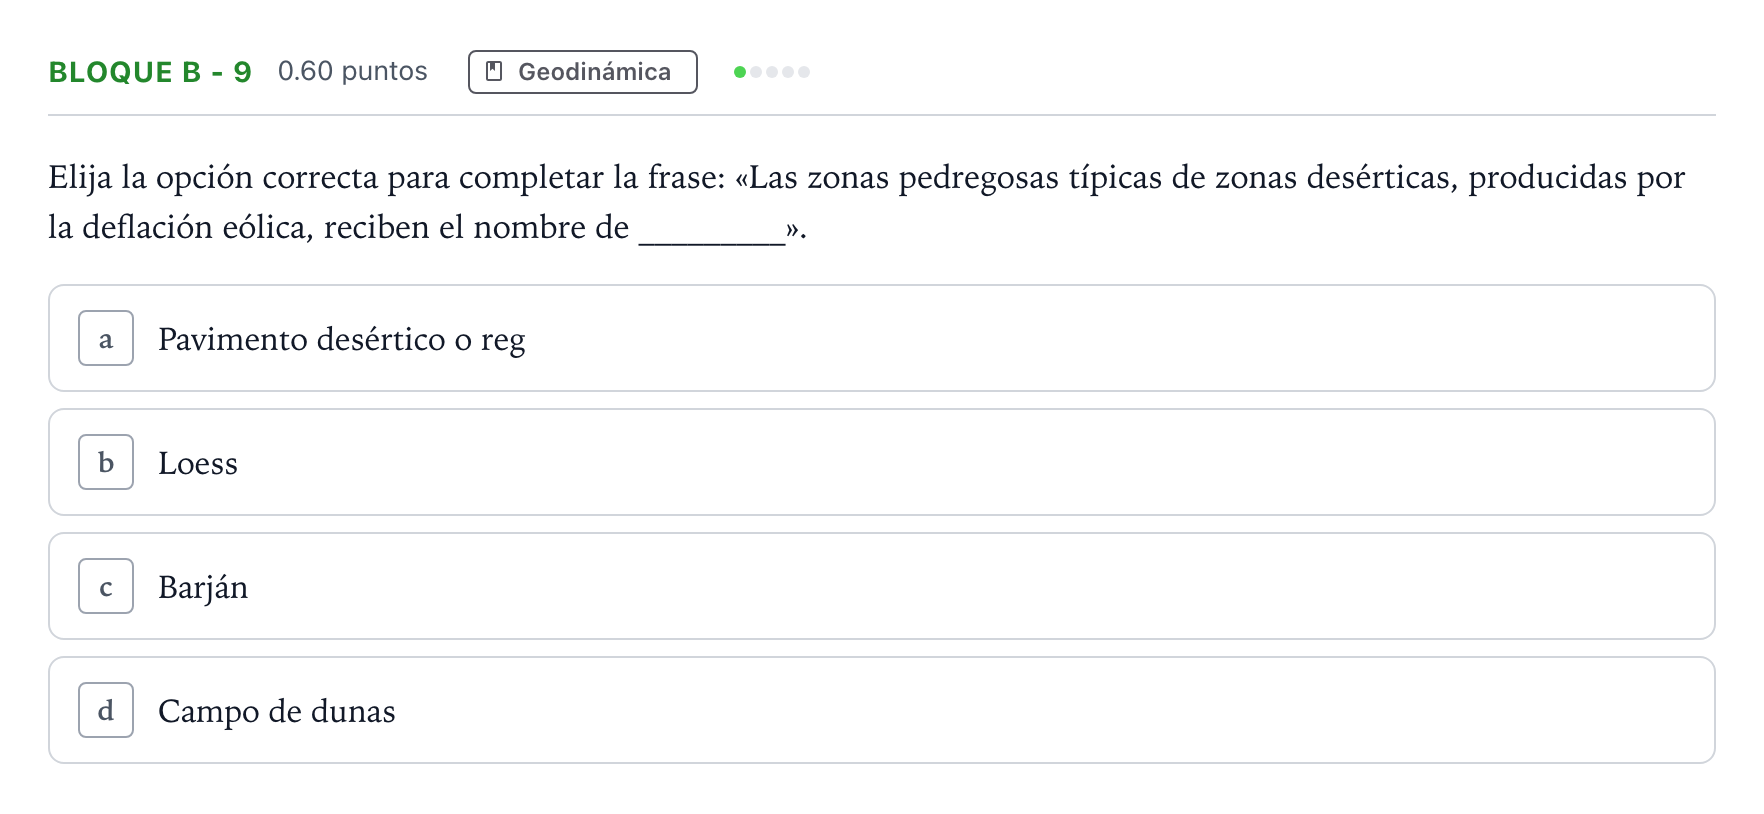1764x814 pixels.
Task: Click the "BLOQUE B - 9" heading
Action: (150, 72)
